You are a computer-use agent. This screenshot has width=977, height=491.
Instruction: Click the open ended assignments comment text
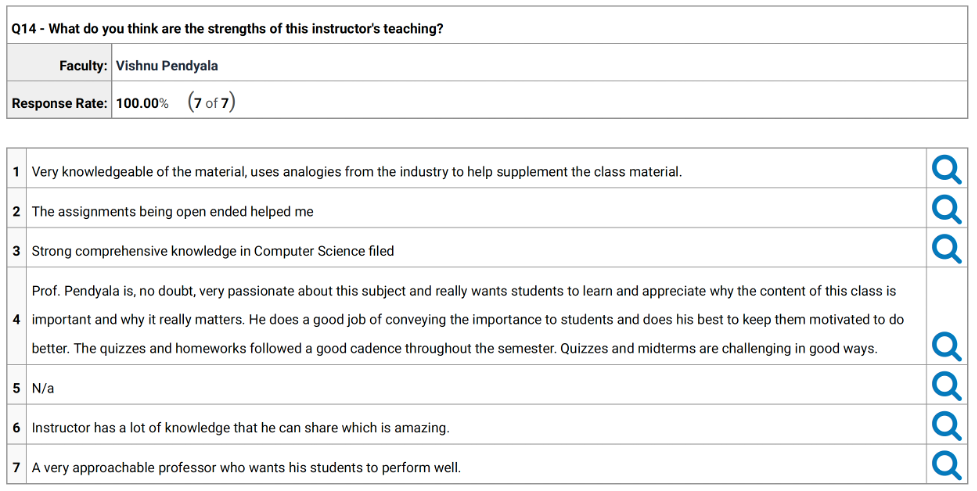[172, 212]
